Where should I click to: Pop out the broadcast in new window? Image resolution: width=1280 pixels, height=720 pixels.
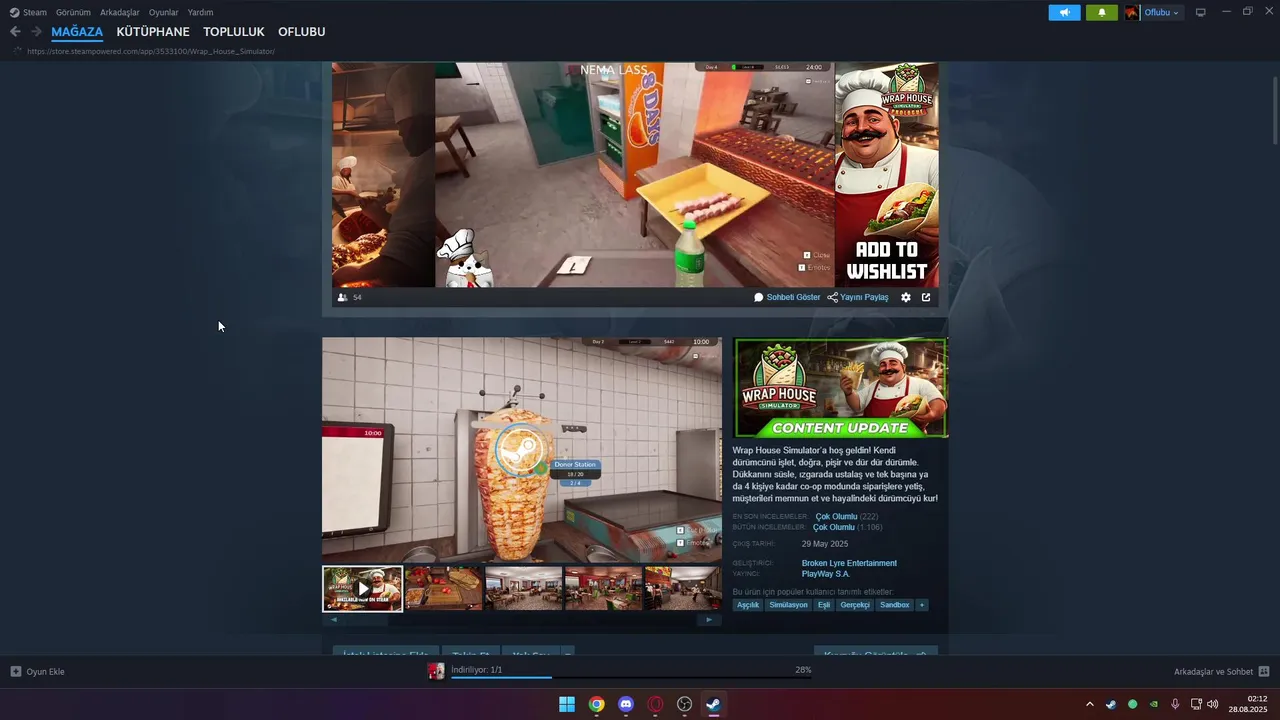click(926, 297)
